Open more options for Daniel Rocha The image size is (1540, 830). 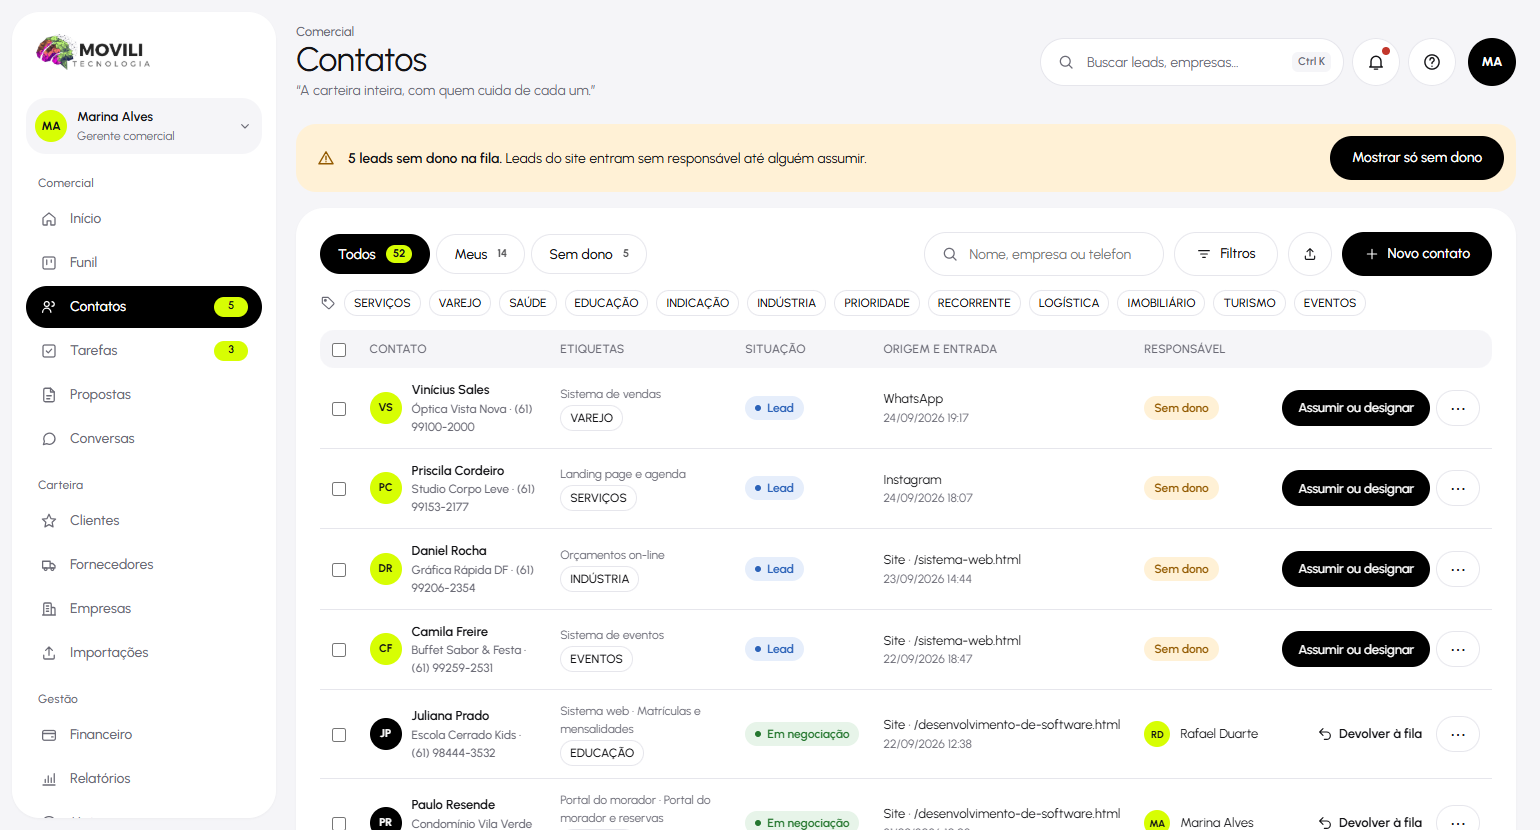[1458, 569]
